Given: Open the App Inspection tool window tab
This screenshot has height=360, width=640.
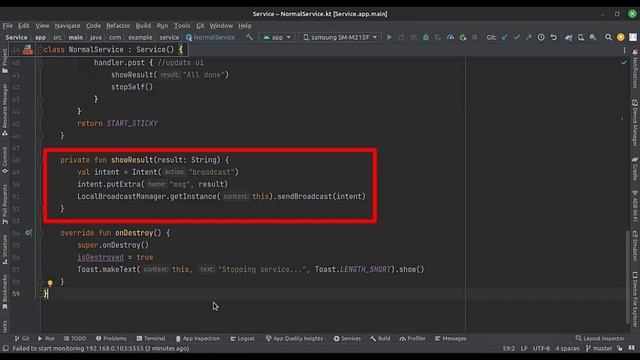Looking at the screenshot, I should 198,338.
